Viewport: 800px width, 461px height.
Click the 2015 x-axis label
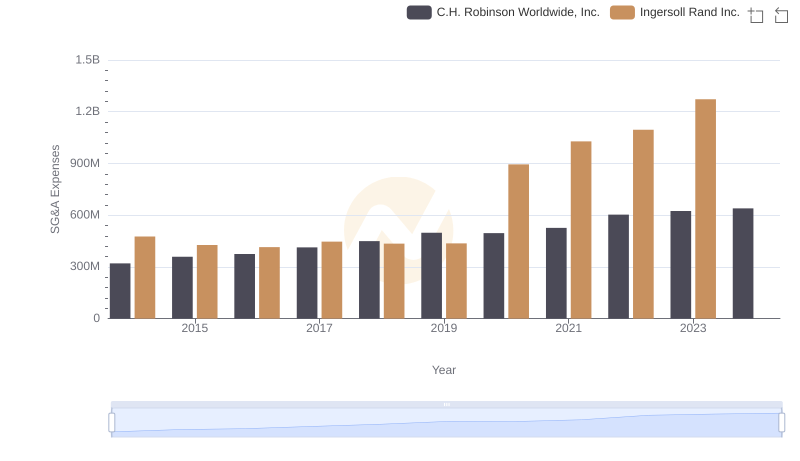pyautogui.click(x=194, y=328)
